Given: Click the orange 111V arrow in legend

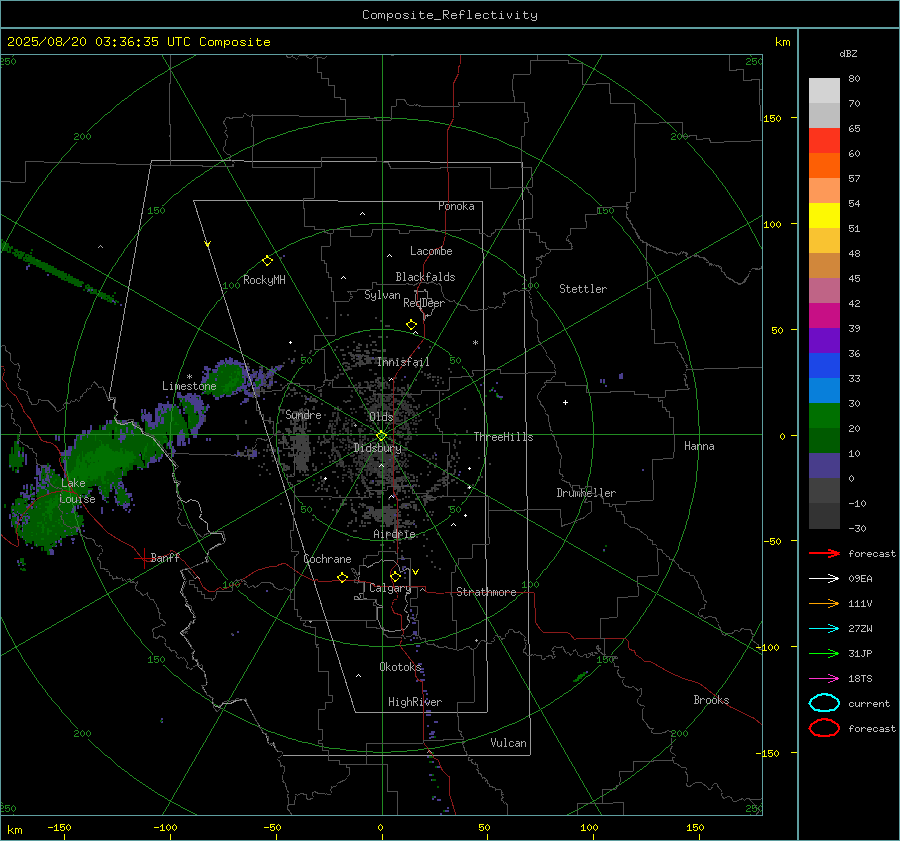Looking at the screenshot, I should 824,603.
